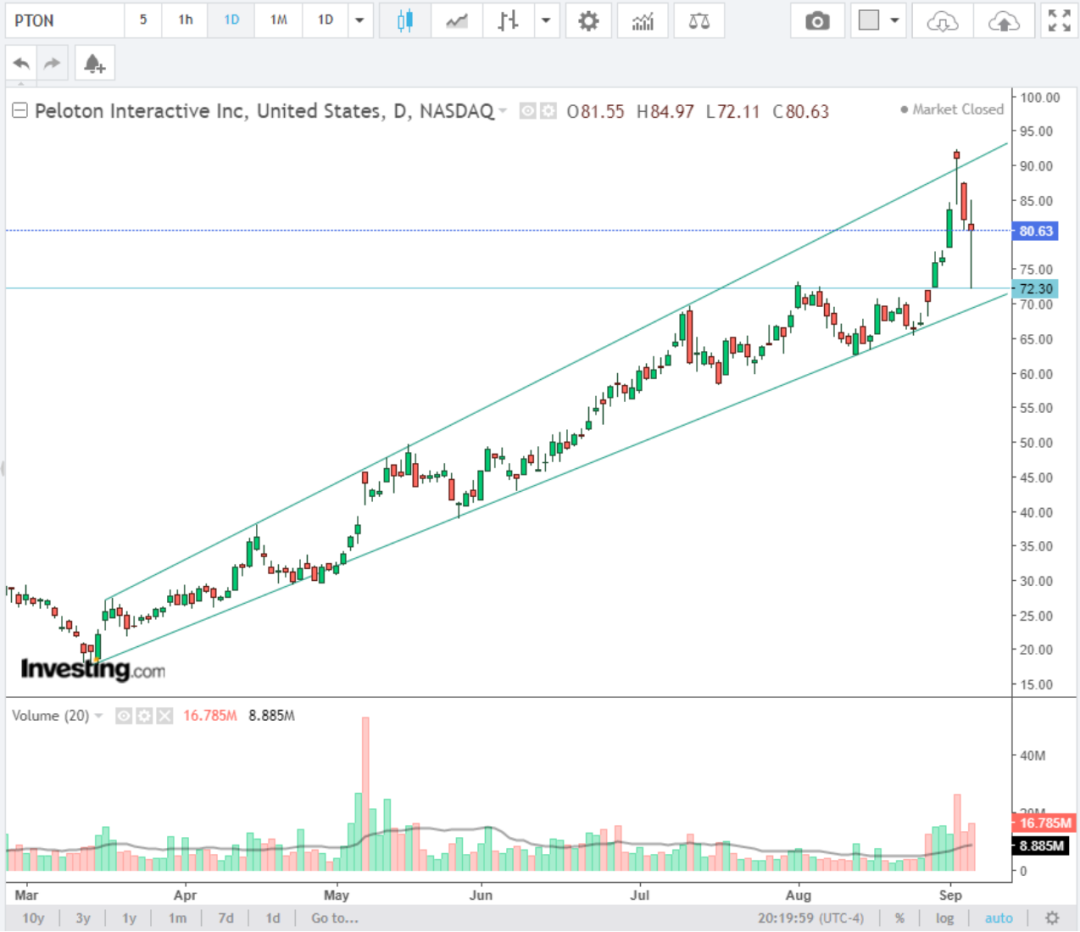
Task: Click the Peloton Interactive Inc chart title
Action: [x=264, y=111]
